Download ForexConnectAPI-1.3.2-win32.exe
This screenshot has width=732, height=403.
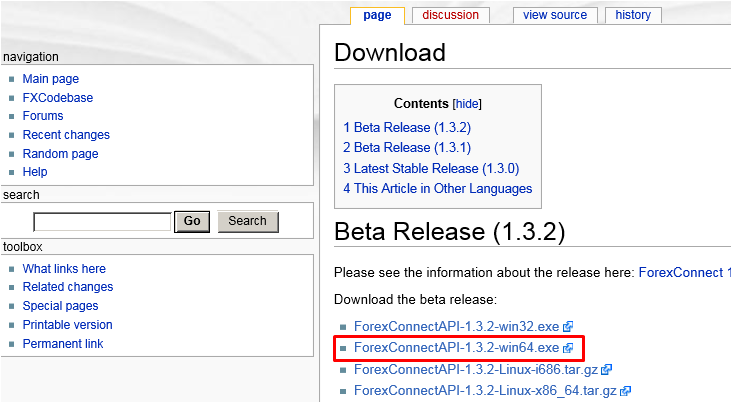pos(457,326)
